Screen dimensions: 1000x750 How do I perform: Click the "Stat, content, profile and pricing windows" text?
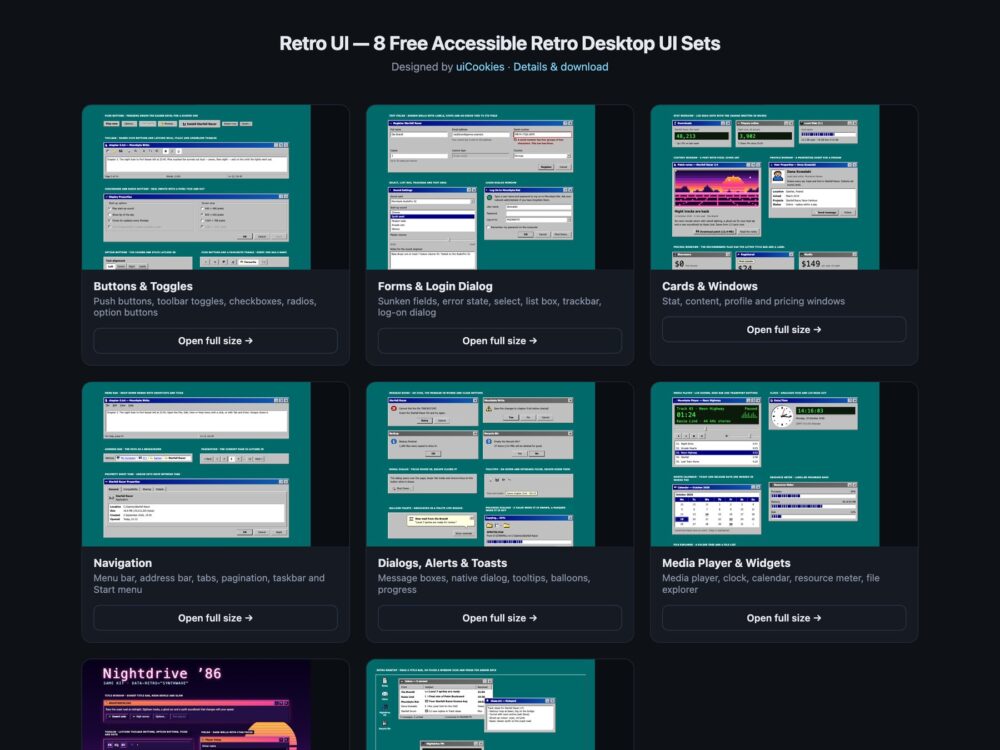[x=753, y=301]
